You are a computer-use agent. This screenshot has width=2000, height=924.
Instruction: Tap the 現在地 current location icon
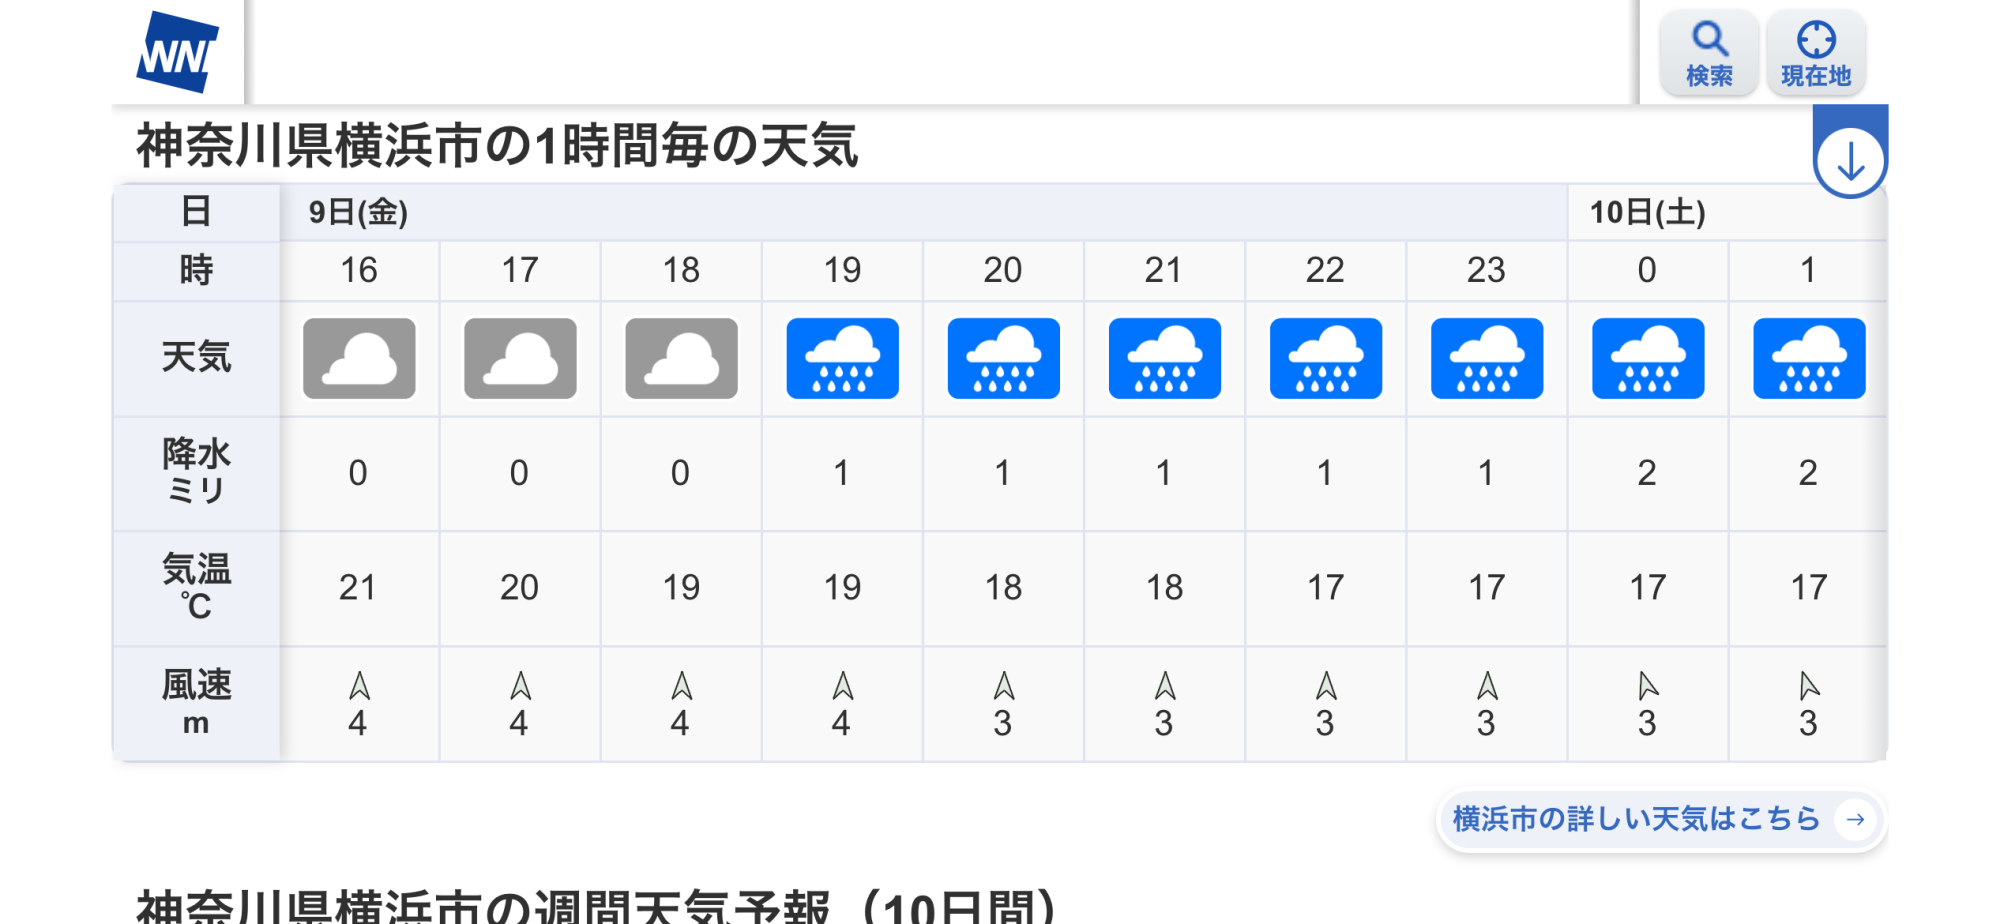(1815, 54)
